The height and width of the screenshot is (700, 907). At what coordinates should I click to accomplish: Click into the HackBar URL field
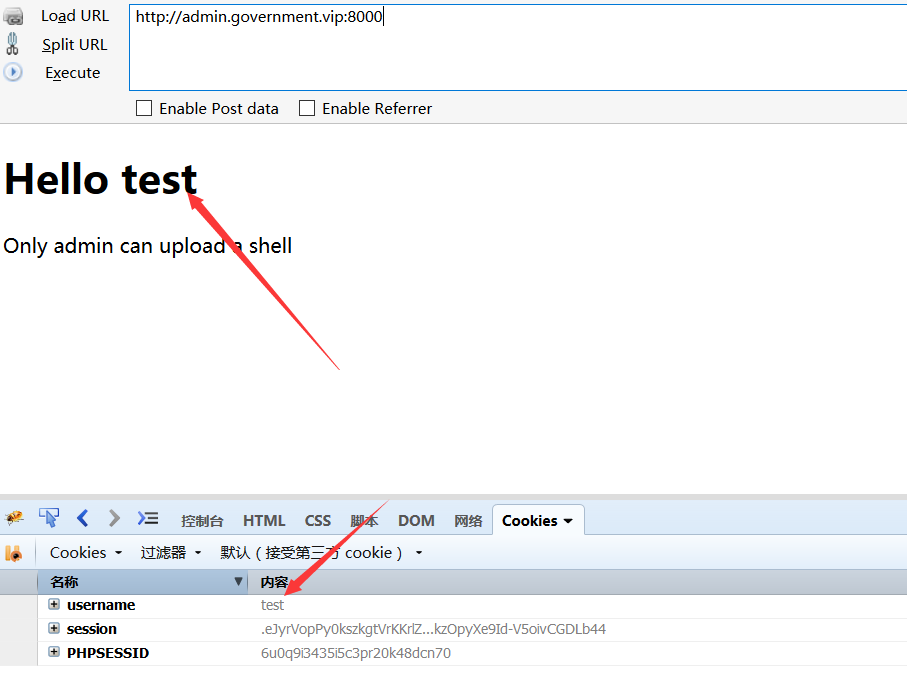click(518, 47)
